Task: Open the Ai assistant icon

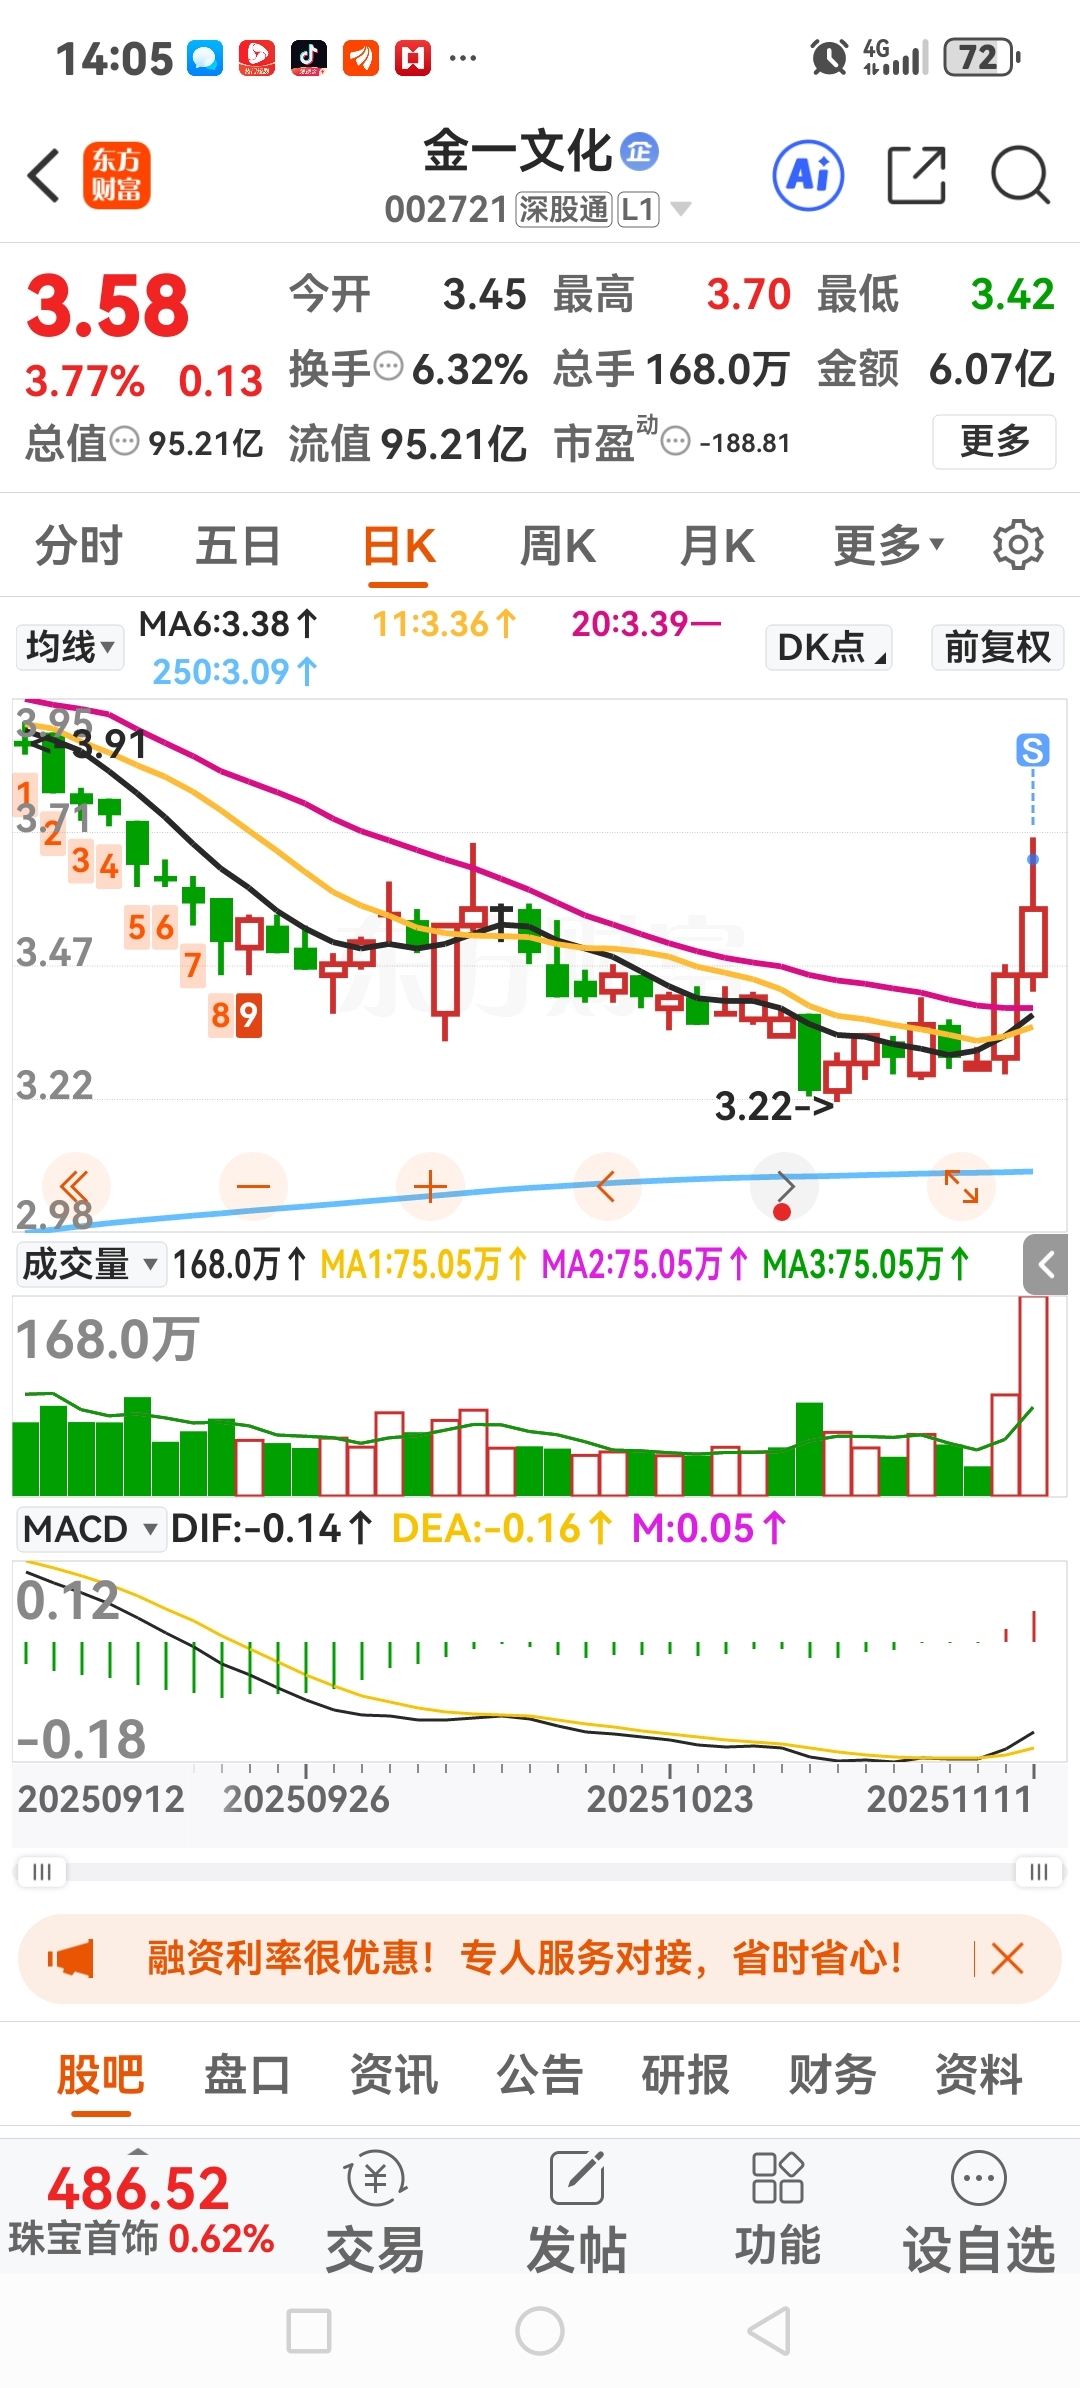Action: 808,175
